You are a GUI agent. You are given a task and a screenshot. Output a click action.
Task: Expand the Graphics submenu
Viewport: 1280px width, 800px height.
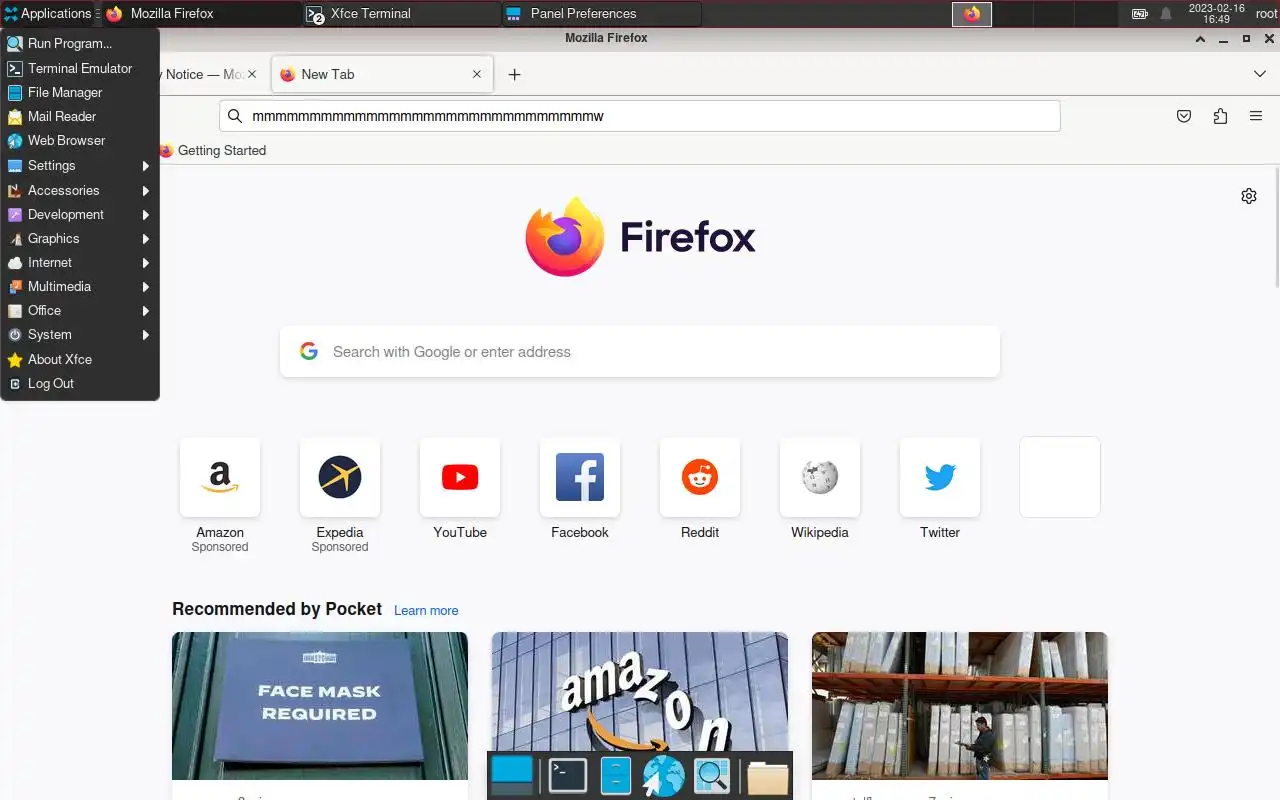click(x=80, y=238)
